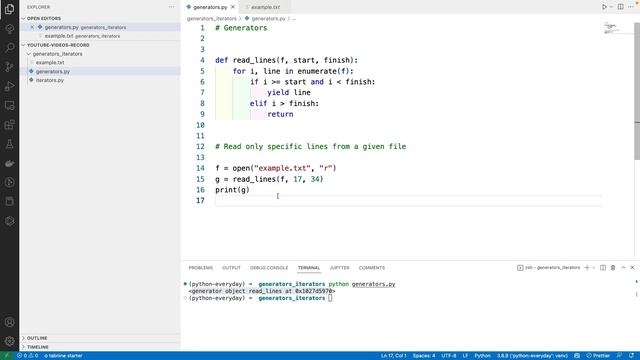Switch to the Debug Console tab
Image resolution: width=640 pixels, height=360 pixels.
pos(269,268)
